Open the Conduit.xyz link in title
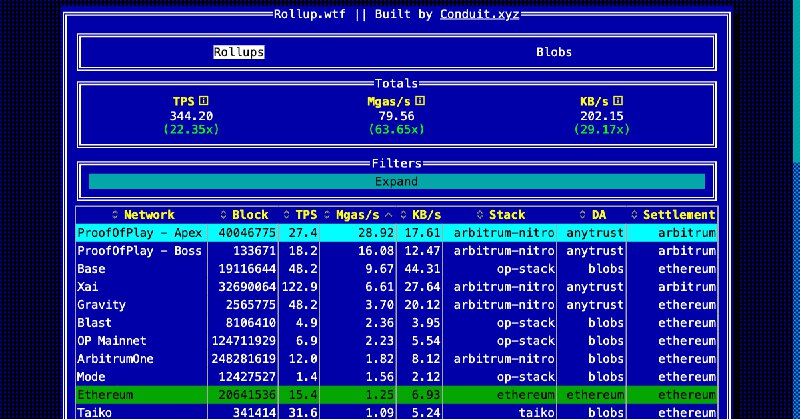 click(479, 14)
